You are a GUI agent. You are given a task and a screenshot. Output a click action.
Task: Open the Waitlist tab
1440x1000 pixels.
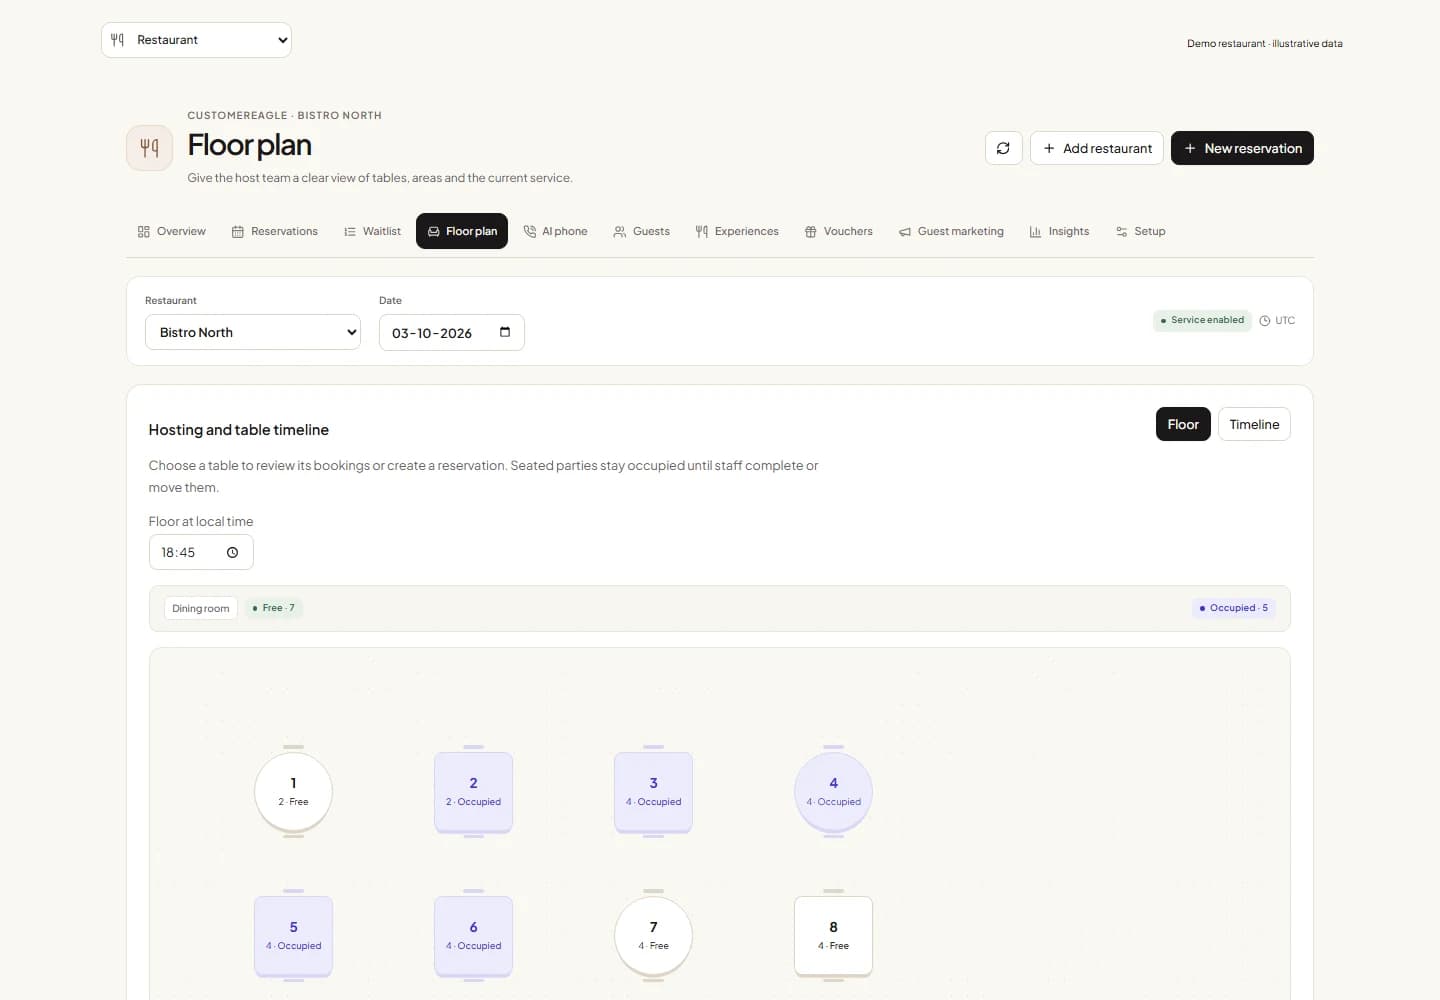[x=372, y=231]
